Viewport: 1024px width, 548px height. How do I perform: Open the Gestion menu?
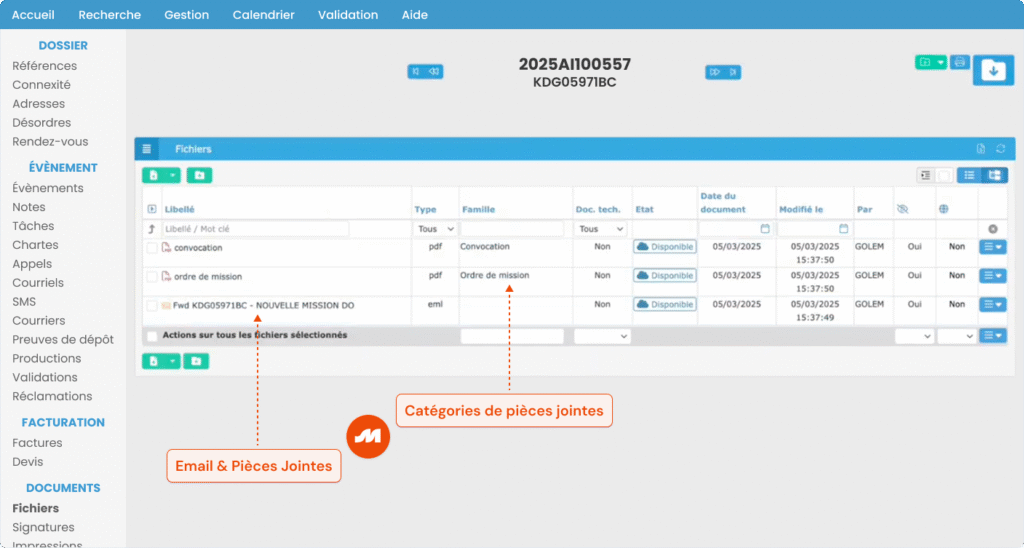[187, 14]
